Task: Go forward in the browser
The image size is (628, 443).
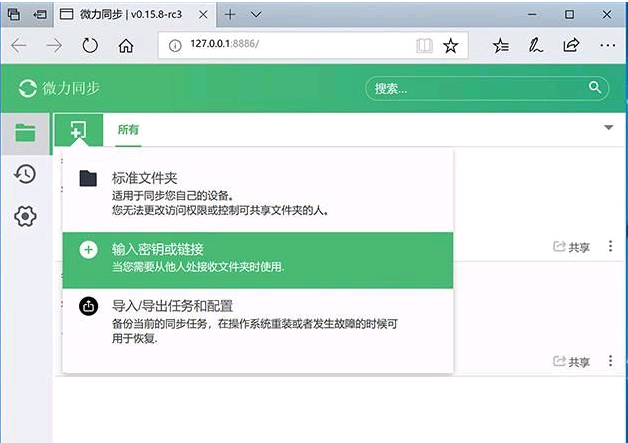Action: pos(54,45)
